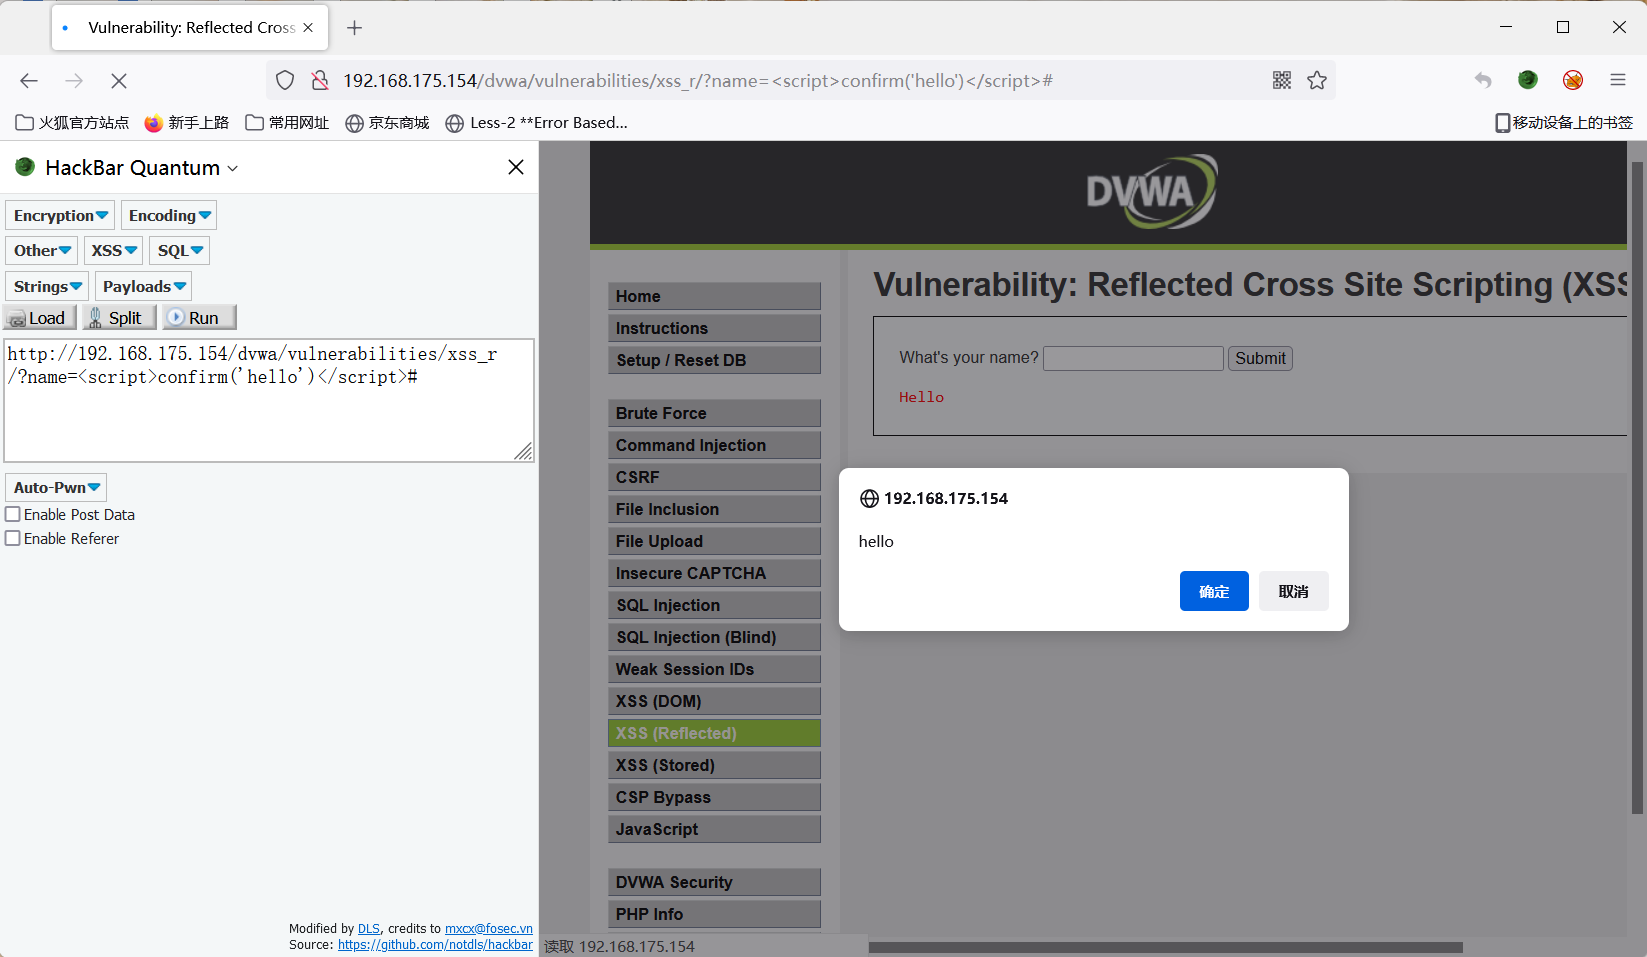Open the DLS link in HackBar footer
This screenshot has width=1647, height=957.
click(x=369, y=929)
